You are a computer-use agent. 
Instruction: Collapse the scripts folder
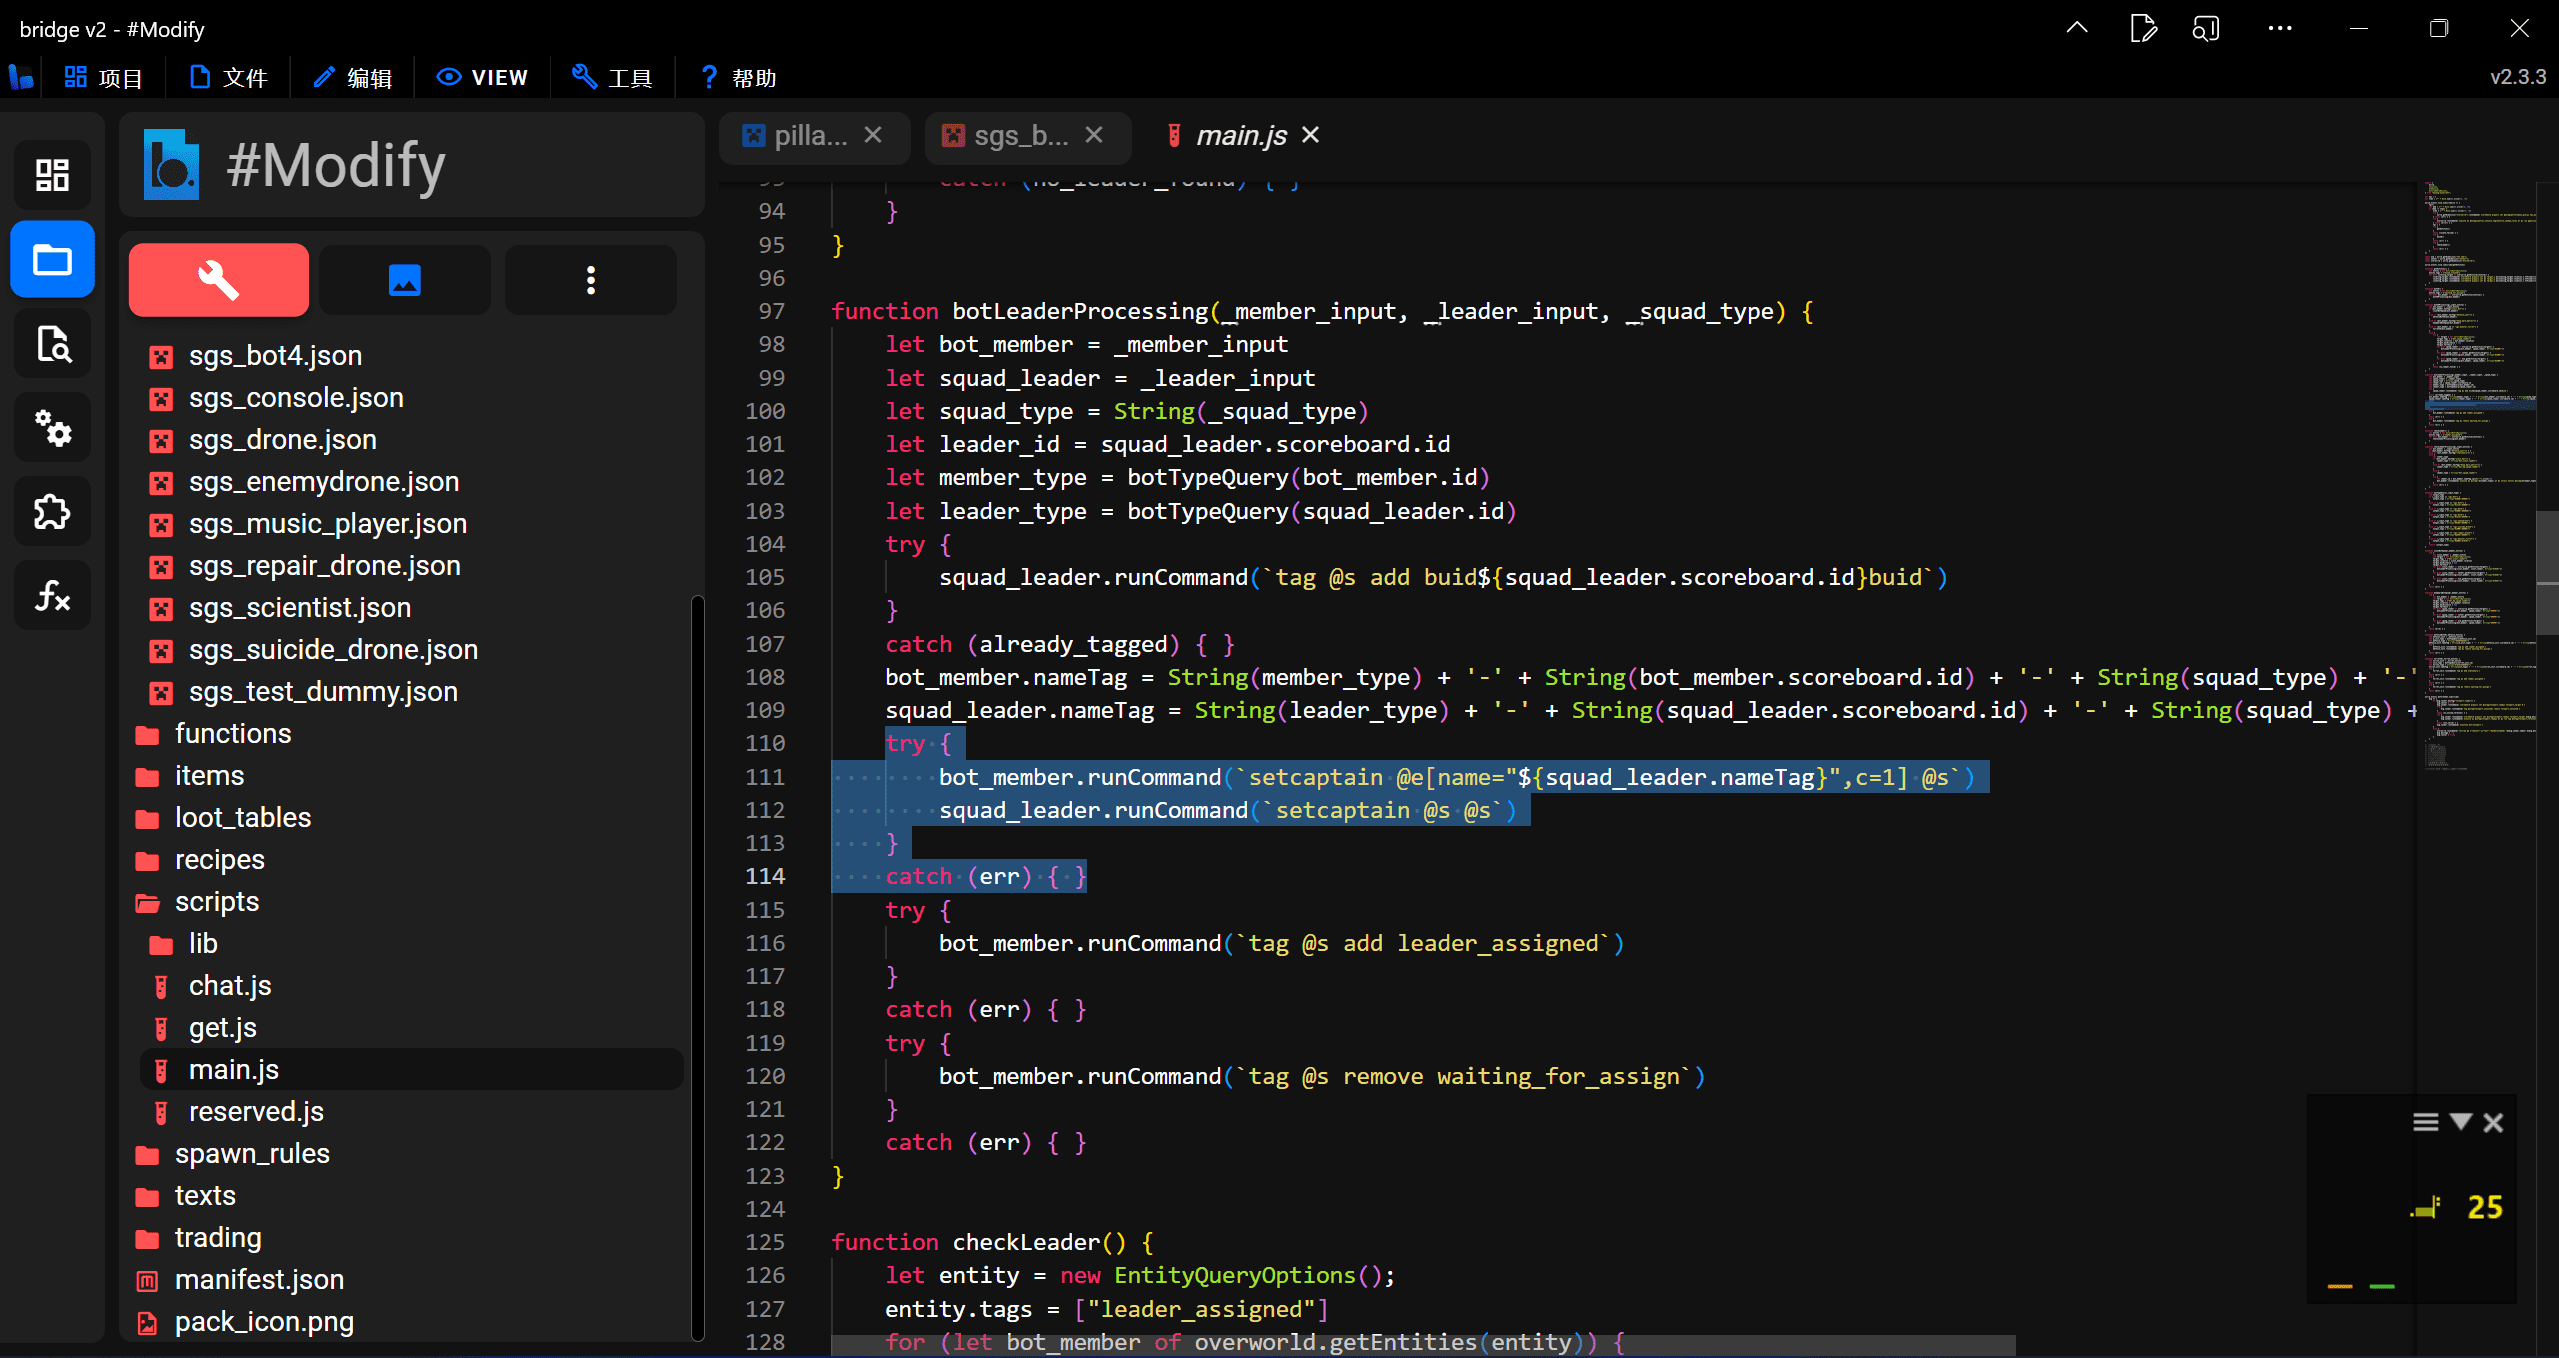(x=405, y=902)
